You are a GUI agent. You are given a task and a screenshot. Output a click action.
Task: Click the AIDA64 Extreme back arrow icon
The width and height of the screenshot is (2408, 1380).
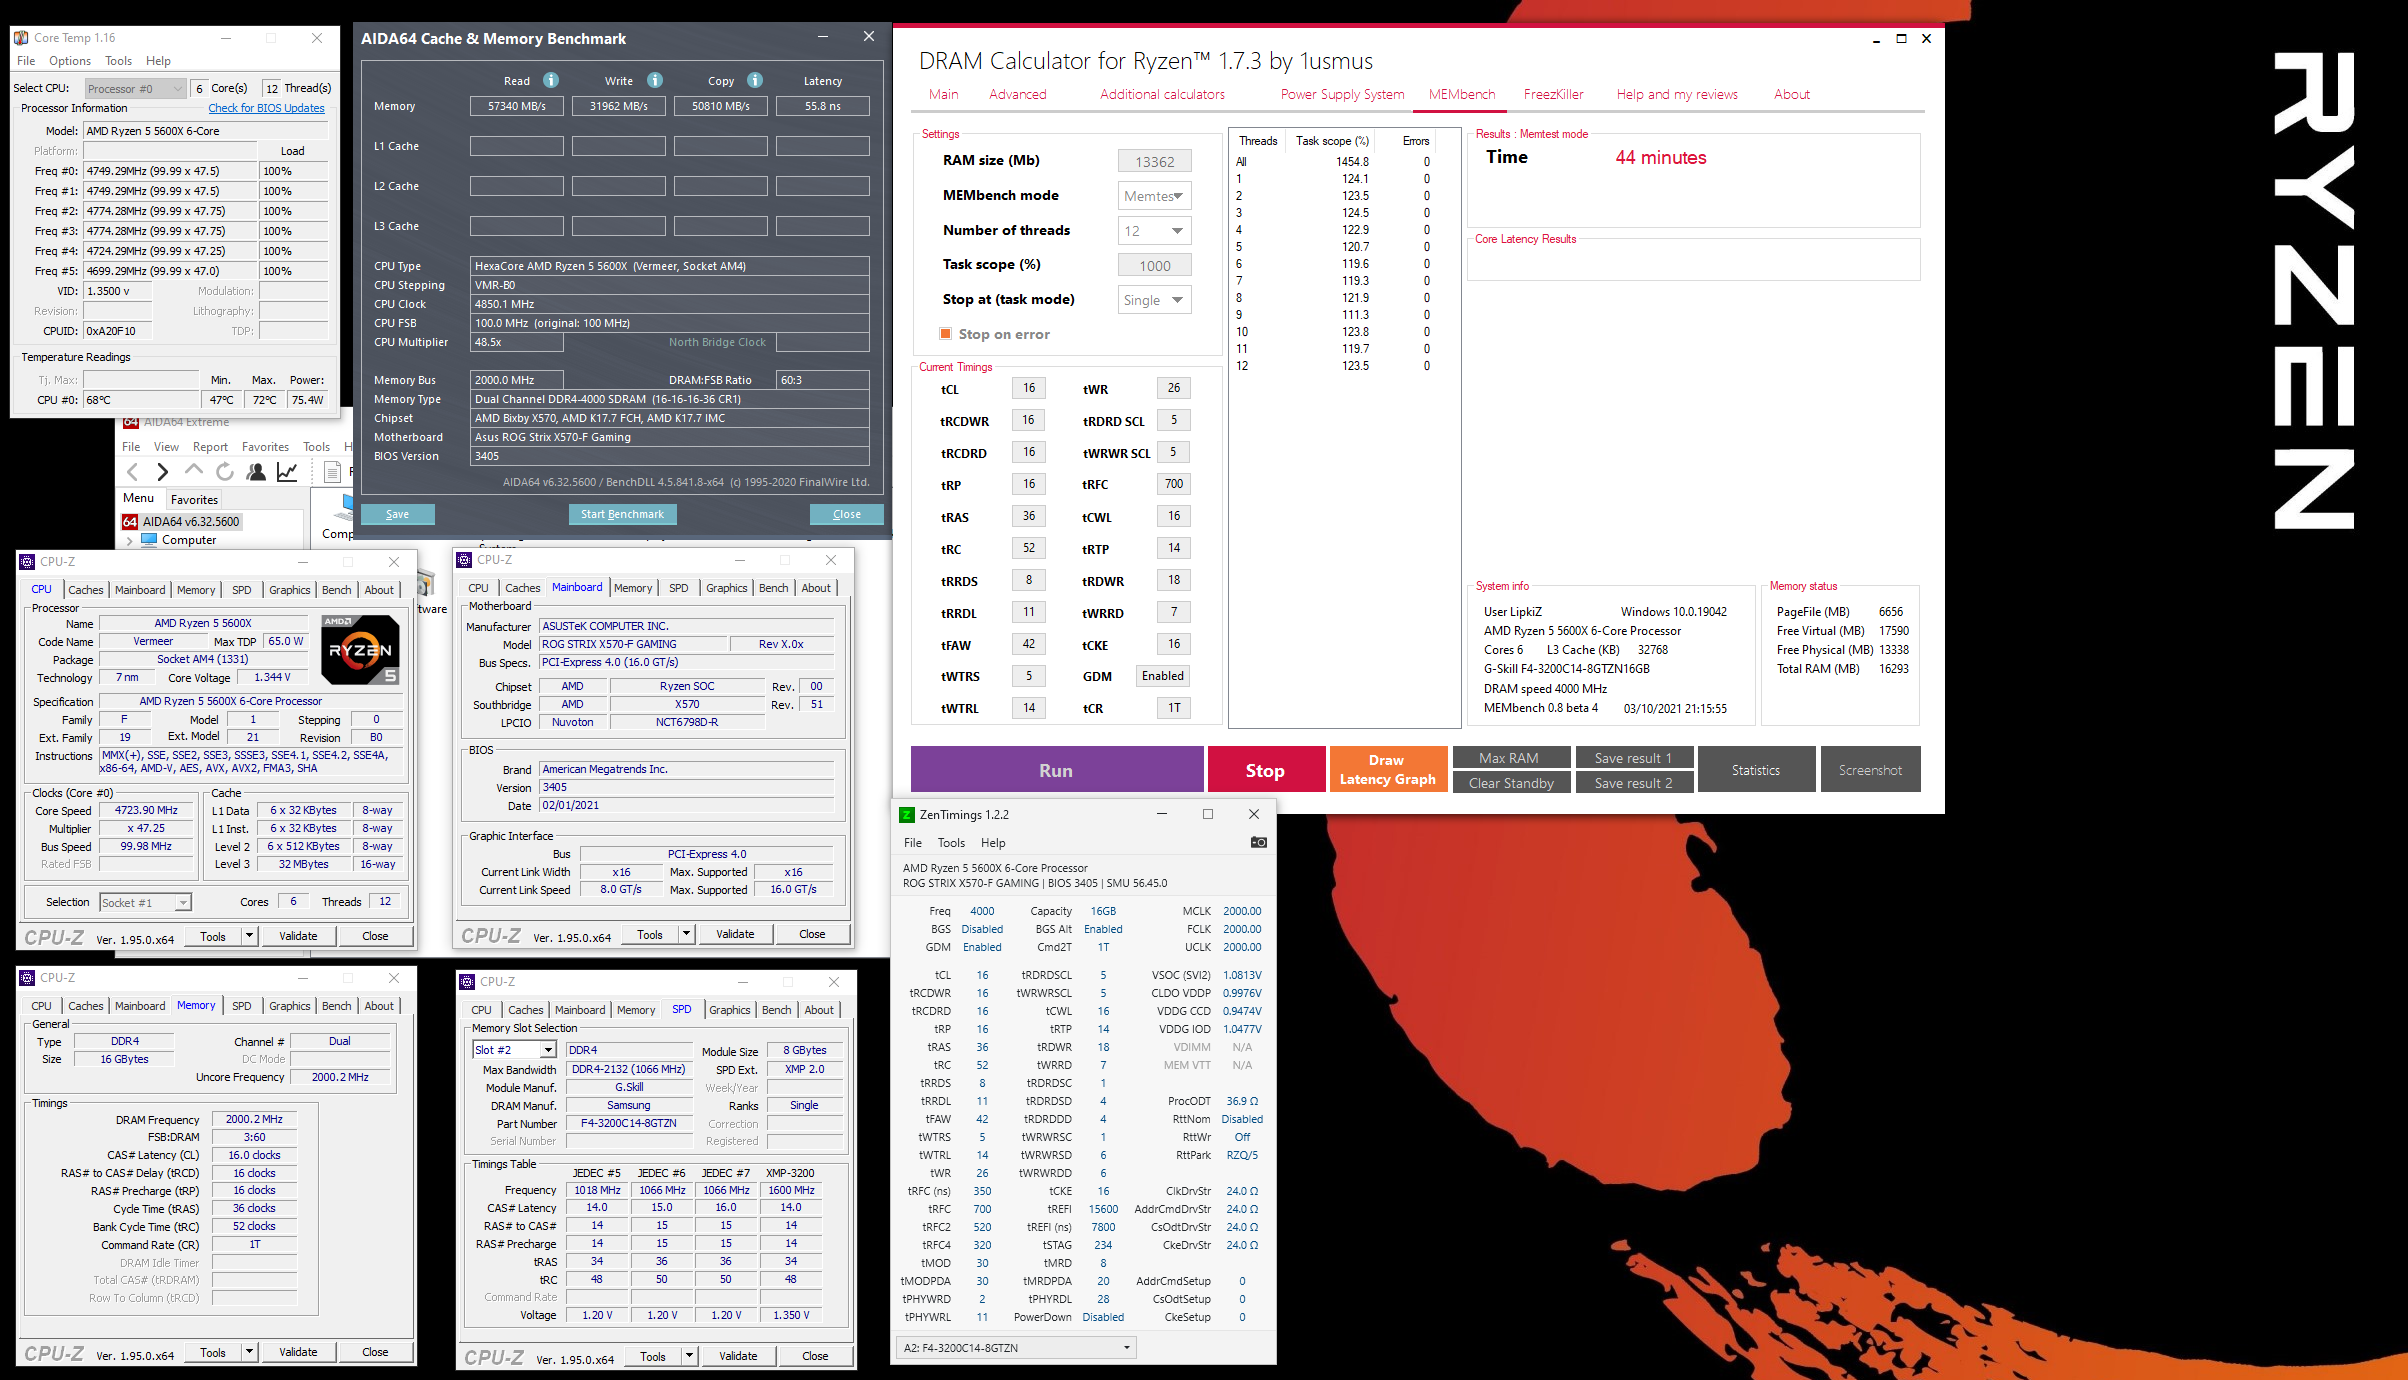(133, 472)
